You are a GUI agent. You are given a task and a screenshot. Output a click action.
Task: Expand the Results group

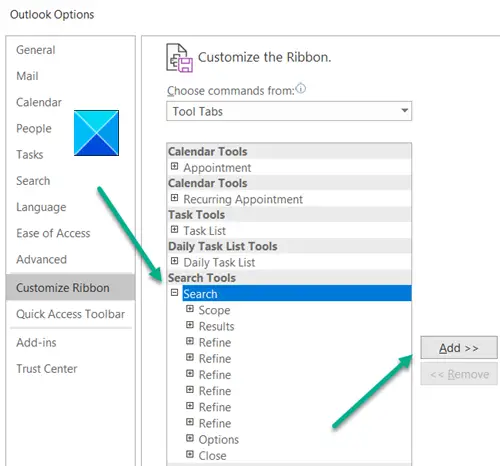point(190,325)
